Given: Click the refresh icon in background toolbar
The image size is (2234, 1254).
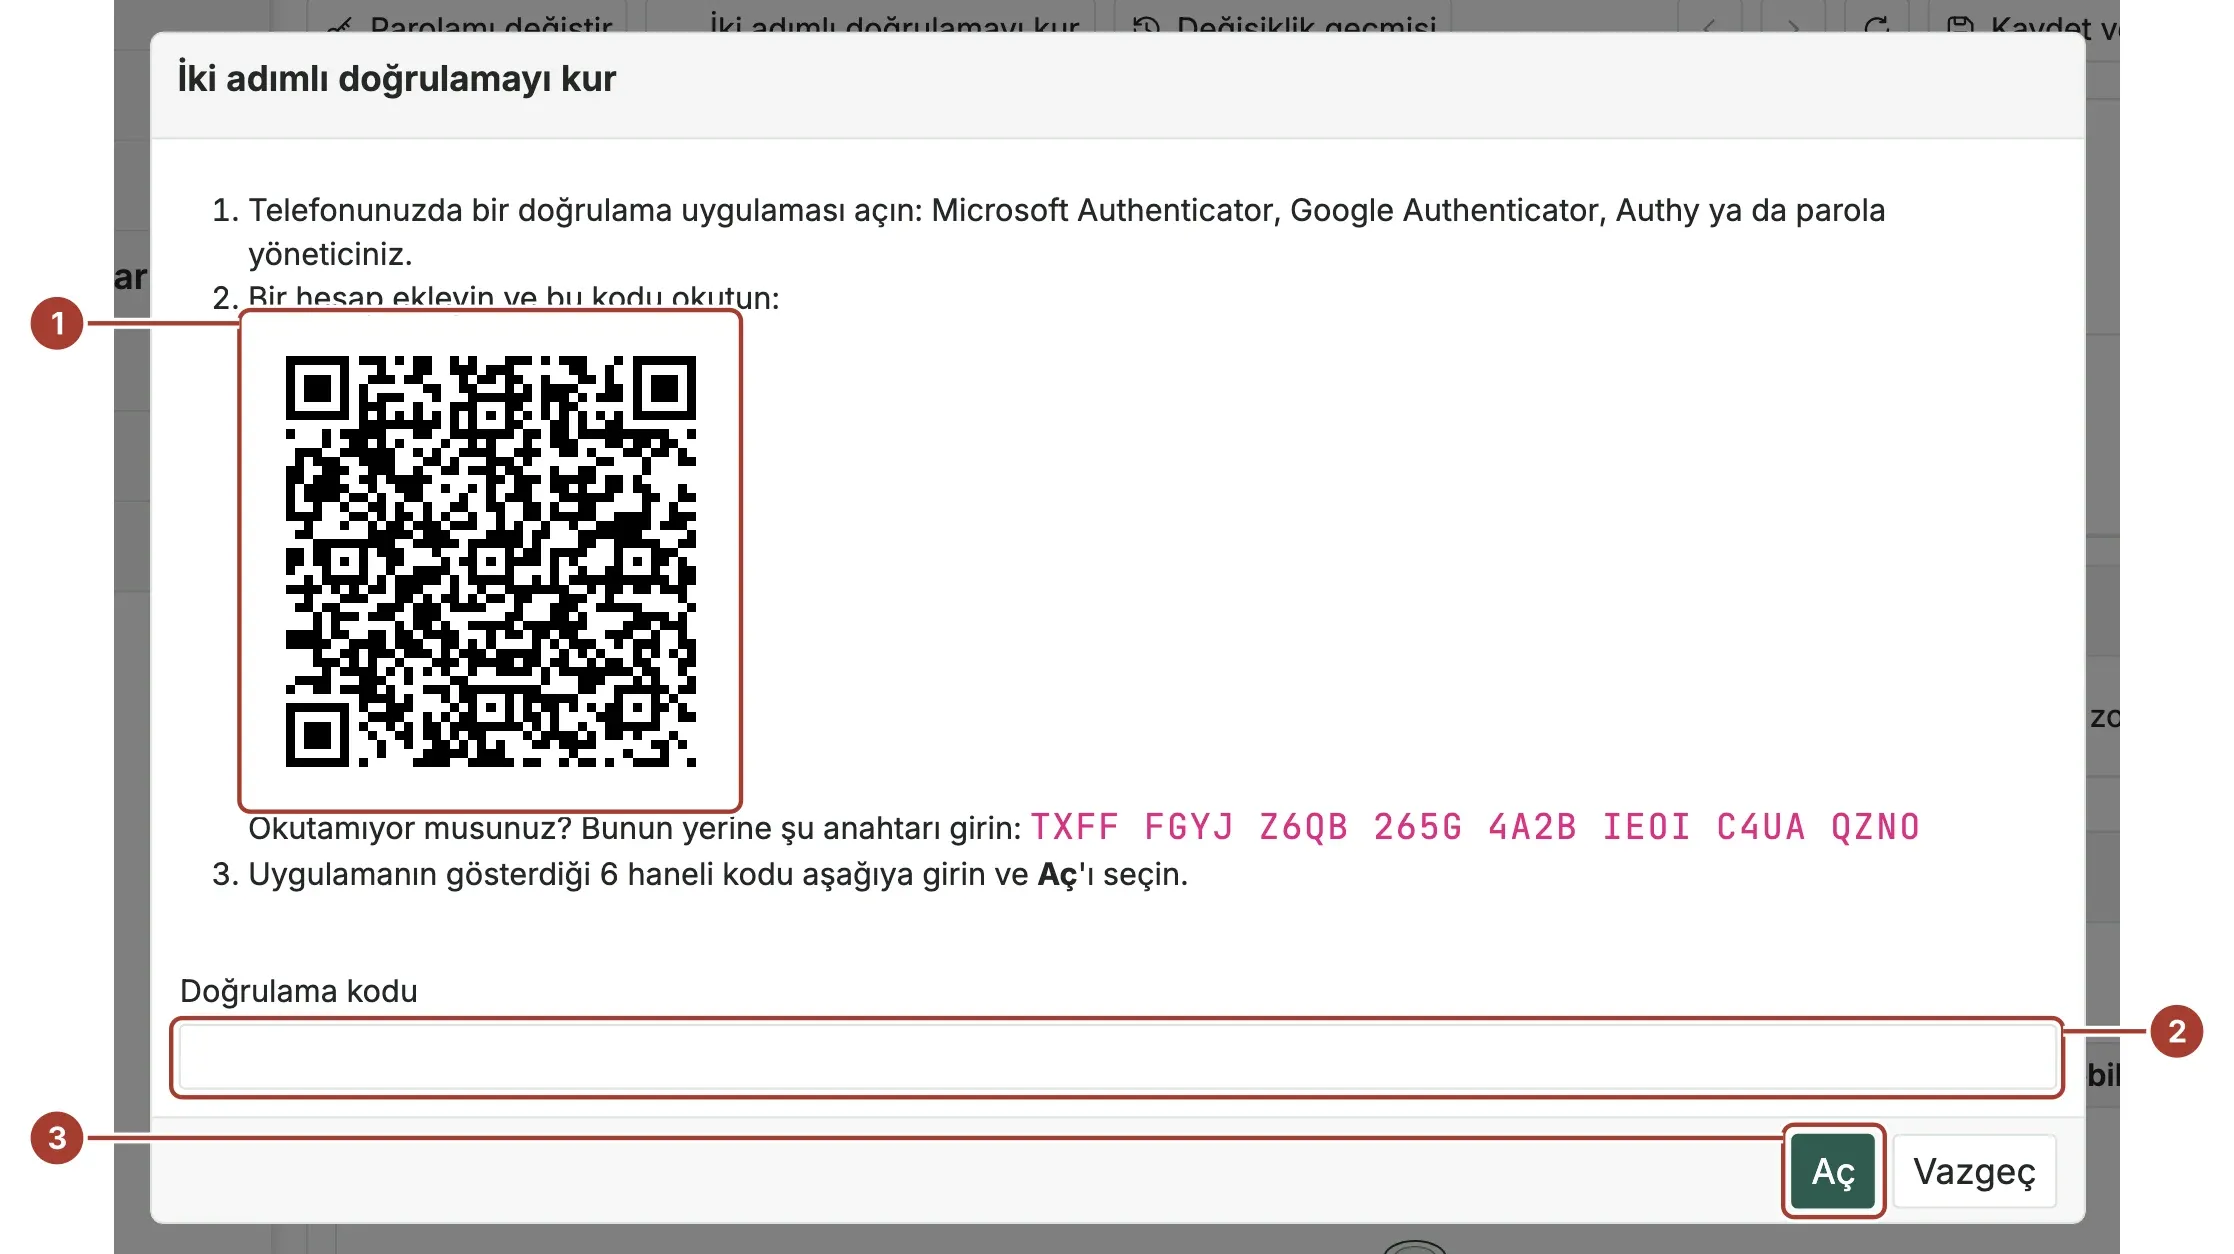Looking at the screenshot, I should (x=1876, y=24).
